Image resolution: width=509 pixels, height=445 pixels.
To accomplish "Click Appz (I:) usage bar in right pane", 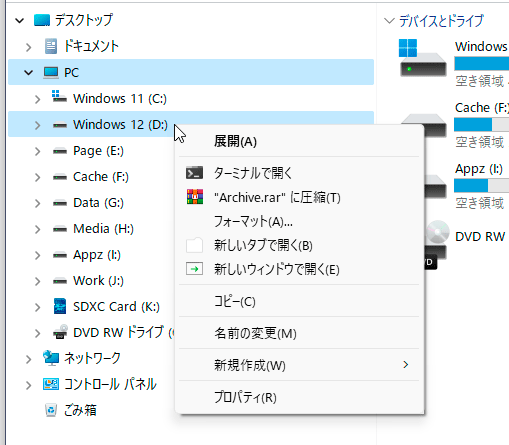I will 481,185.
